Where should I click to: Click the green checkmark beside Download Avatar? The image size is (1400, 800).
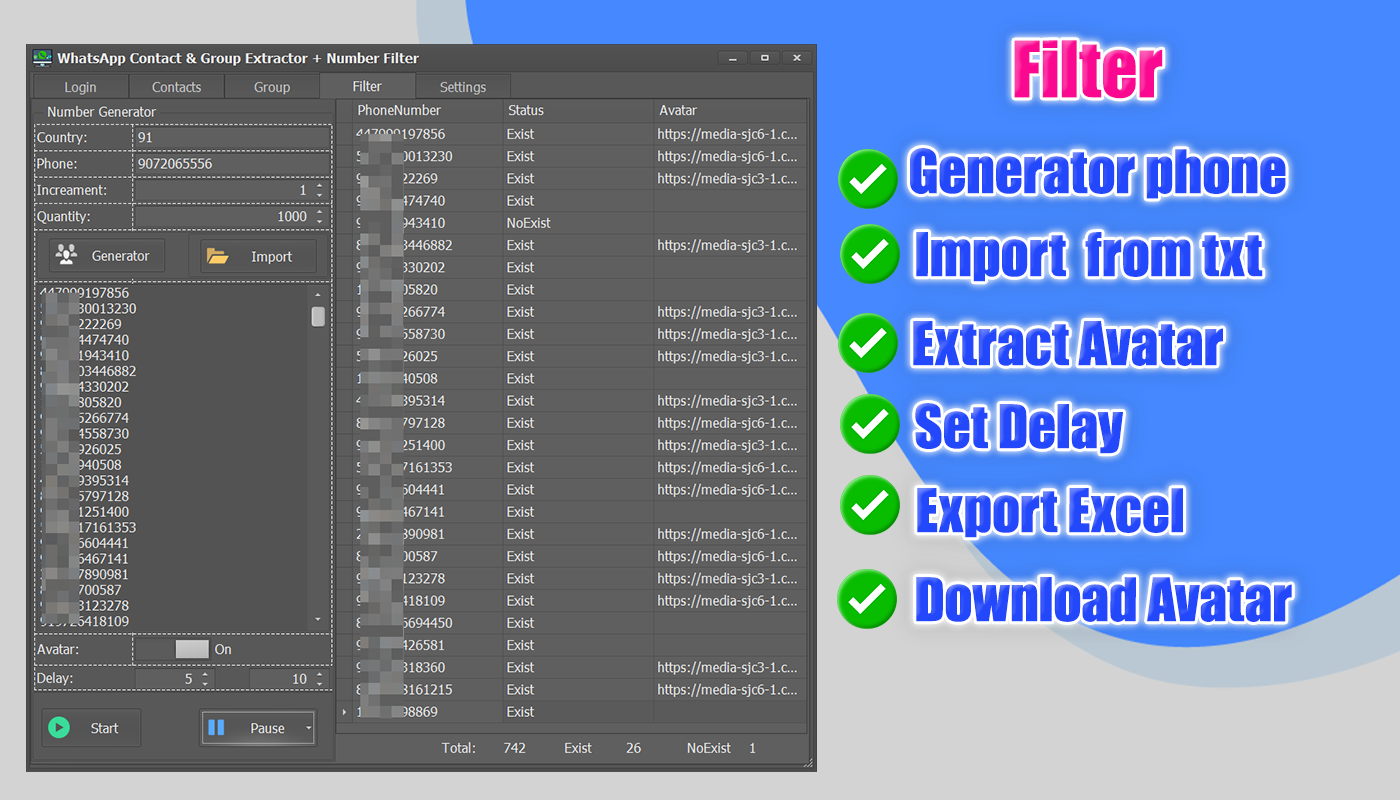pyautogui.click(x=868, y=599)
